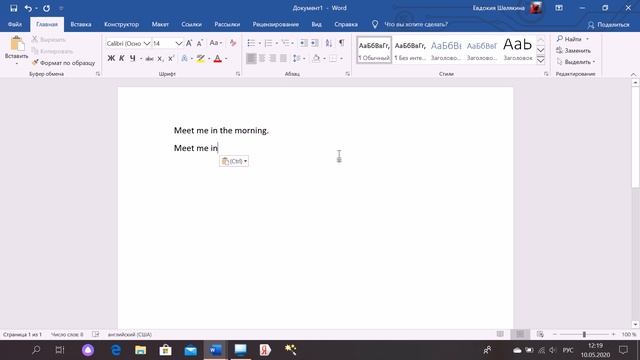Open the Select (Выделить) dropdown

tap(576, 62)
